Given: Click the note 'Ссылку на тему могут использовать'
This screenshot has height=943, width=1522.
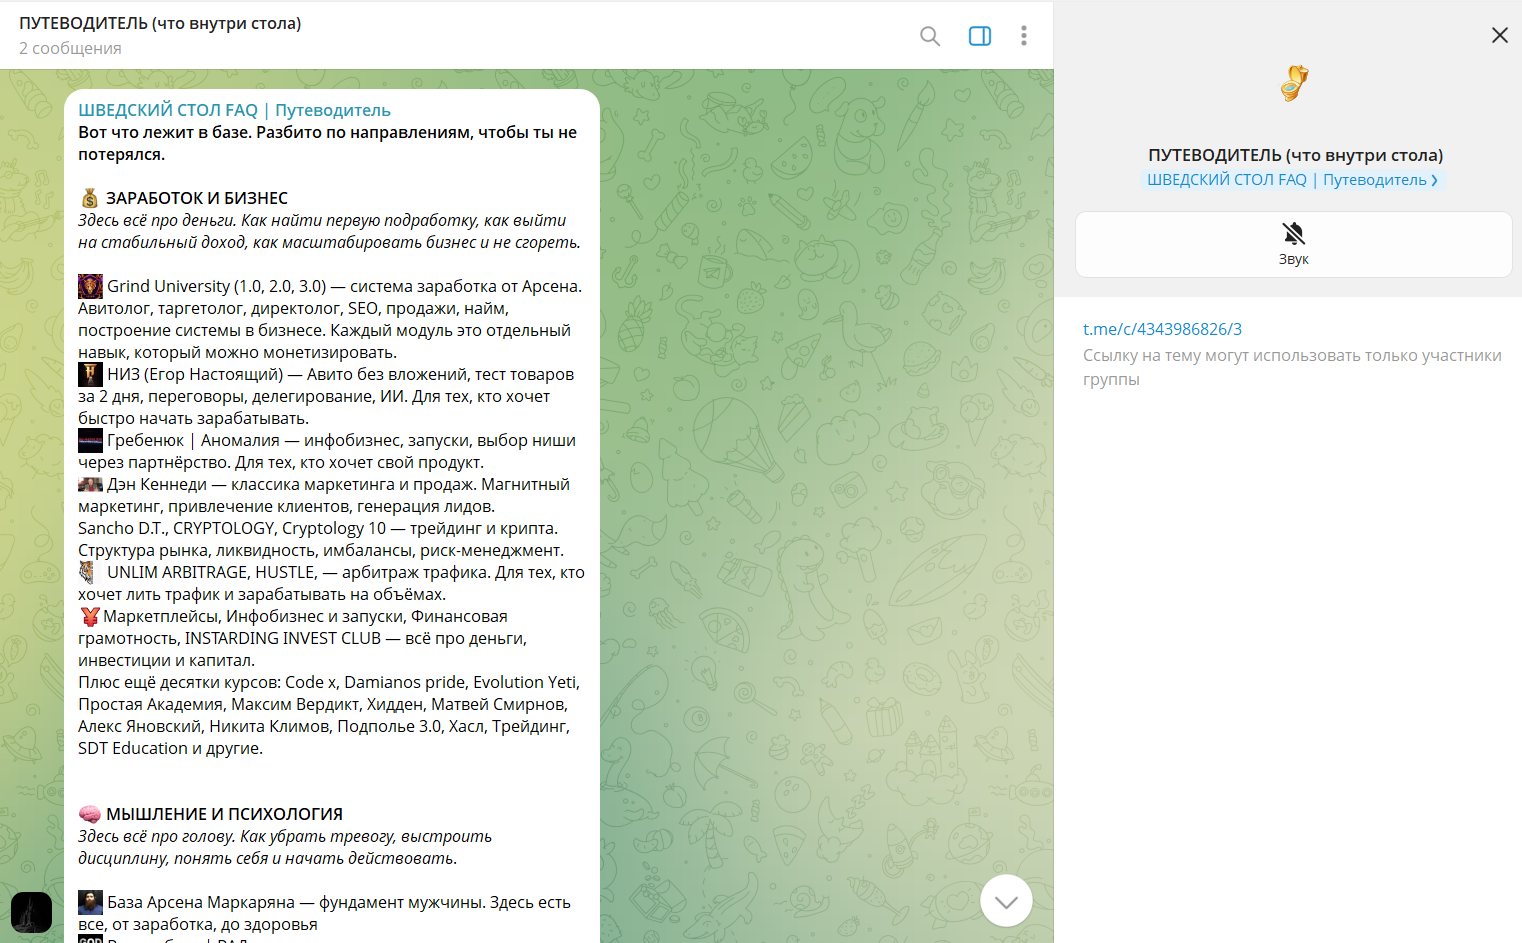Looking at the screenshot, I should click(x=1292, y=367).
